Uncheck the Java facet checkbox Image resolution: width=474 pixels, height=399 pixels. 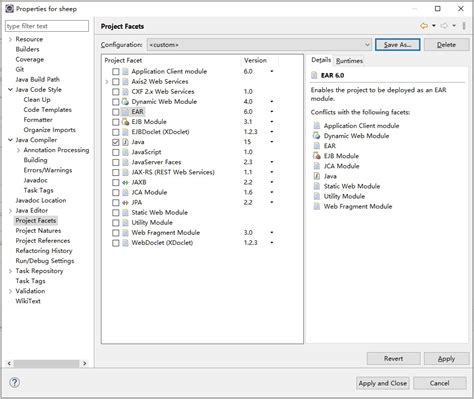click(116, 142)
